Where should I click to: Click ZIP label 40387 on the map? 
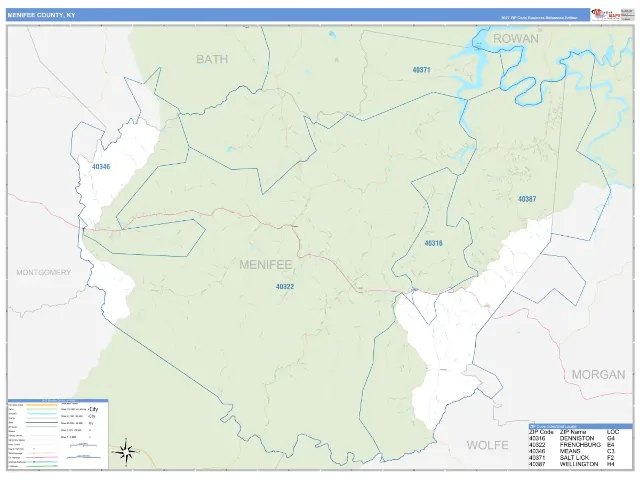click(x=527, y=199)
